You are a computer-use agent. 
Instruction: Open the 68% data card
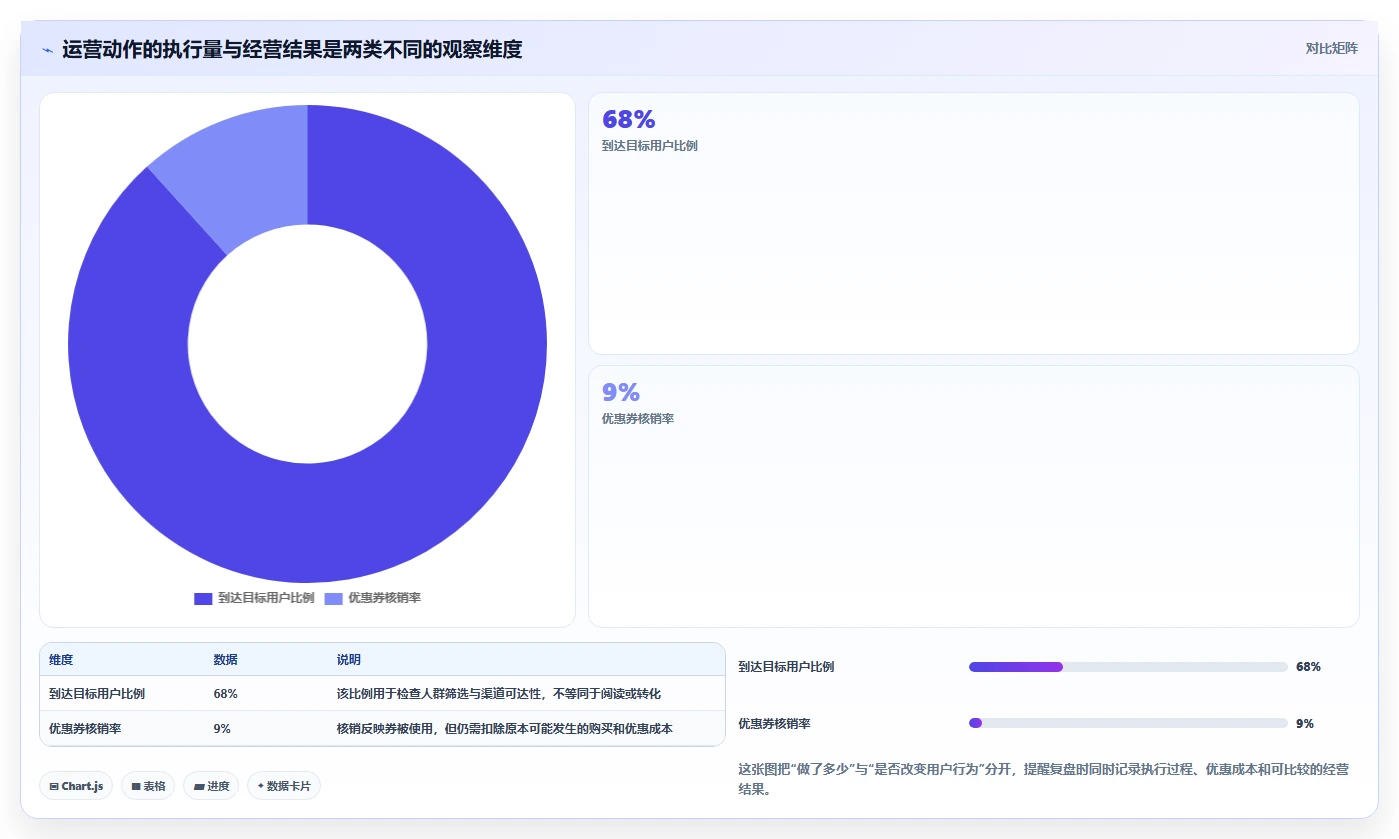tap(973, 223)
